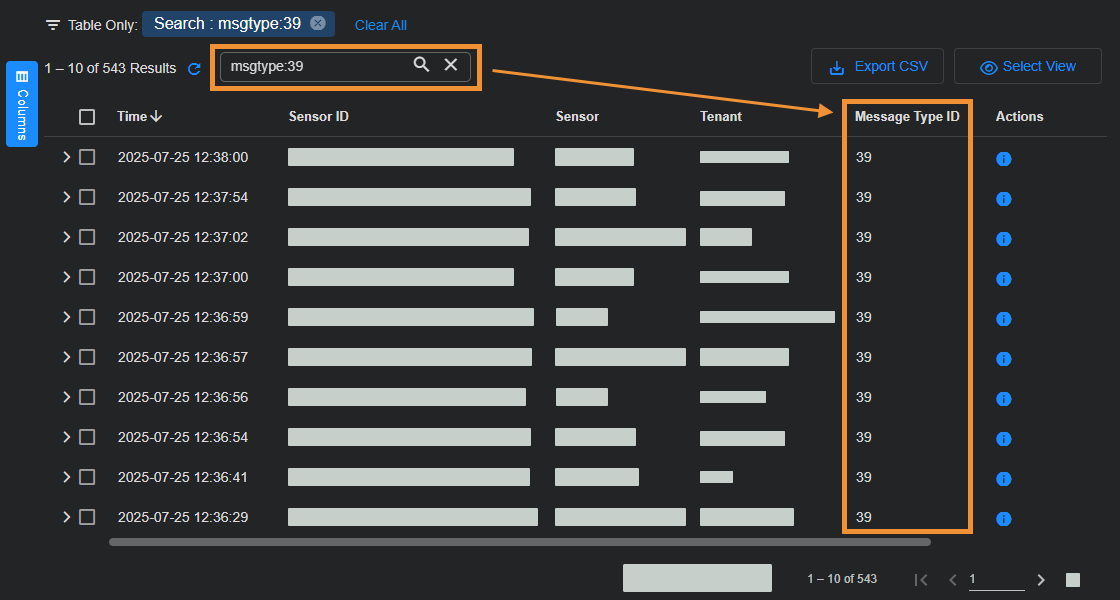The width and height of the screenshot is (1120, 600).
Task: Remove the Search : msgtype:39 filter chip
Action: (318, 24)
